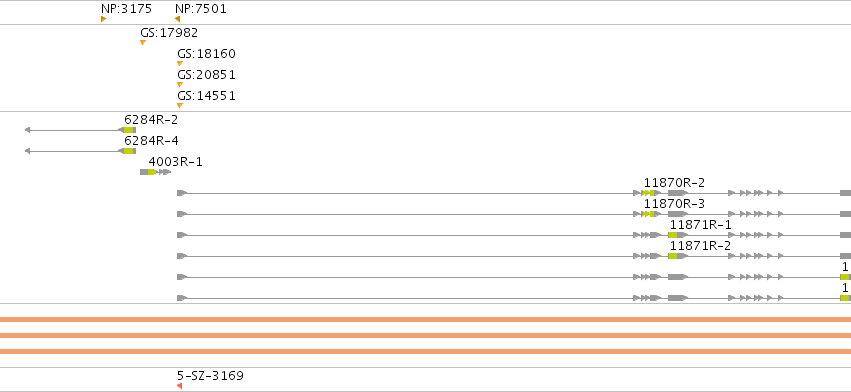Select the 11871R-1 green exon box
Viewport: 851px width, 392px height.
click(673, 235)
